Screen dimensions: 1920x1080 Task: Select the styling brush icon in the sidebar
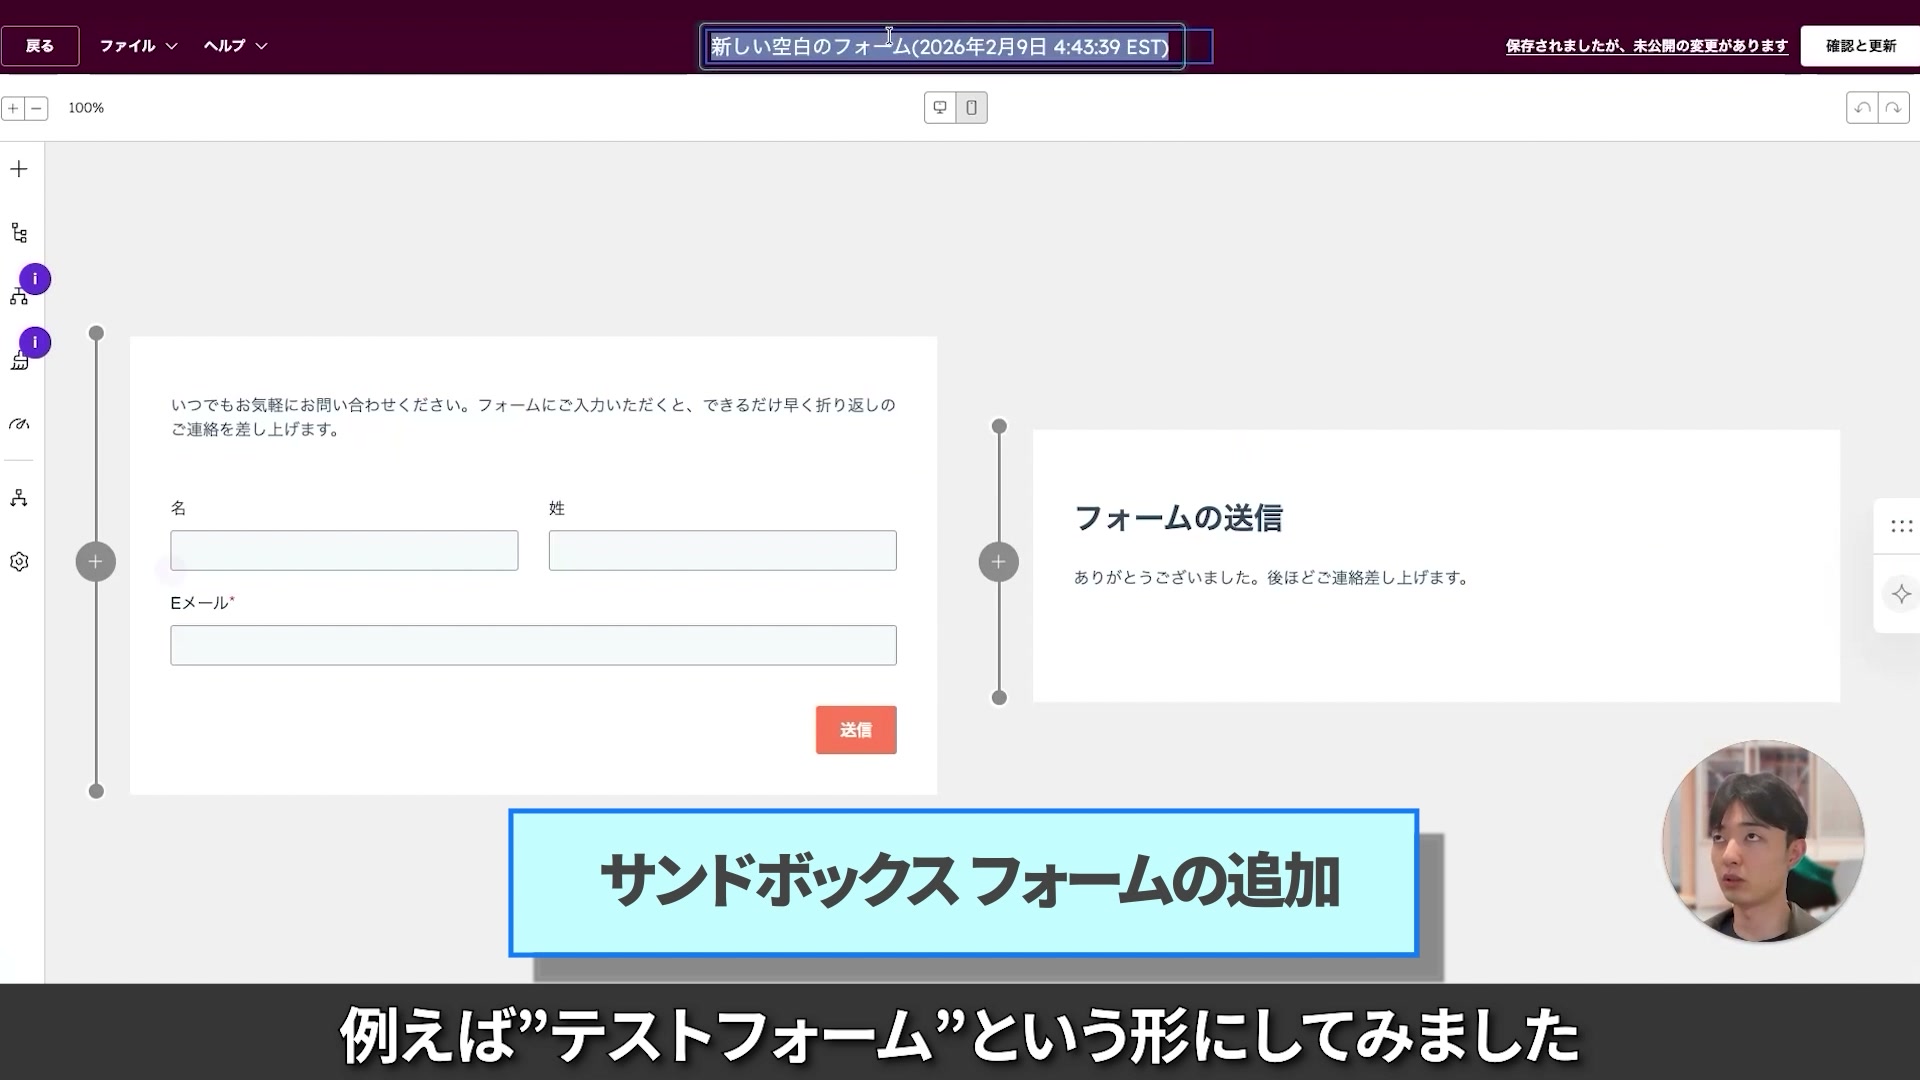click(20, 360)
